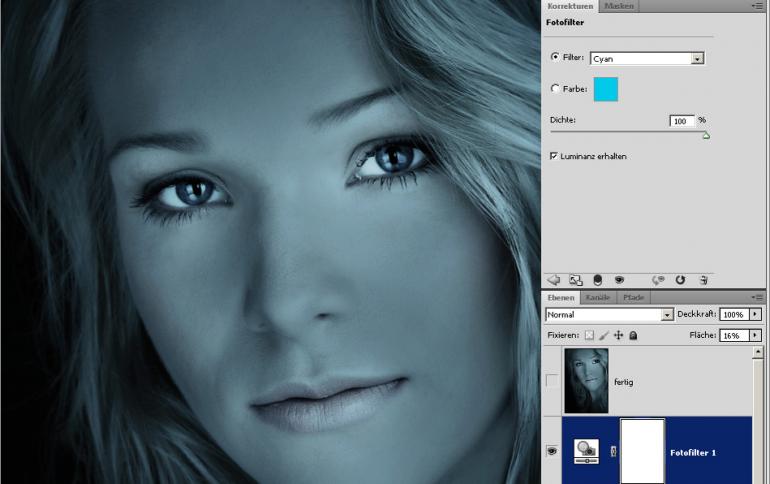Show the fertig layer via its visibility box
Screen dimensions: 770x484
[552, 380]
